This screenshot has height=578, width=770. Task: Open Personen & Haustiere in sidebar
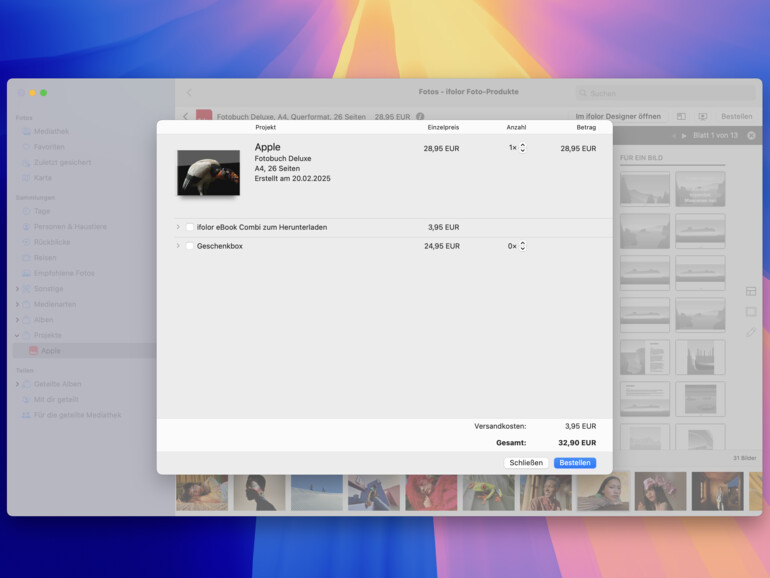click(69, 226)
